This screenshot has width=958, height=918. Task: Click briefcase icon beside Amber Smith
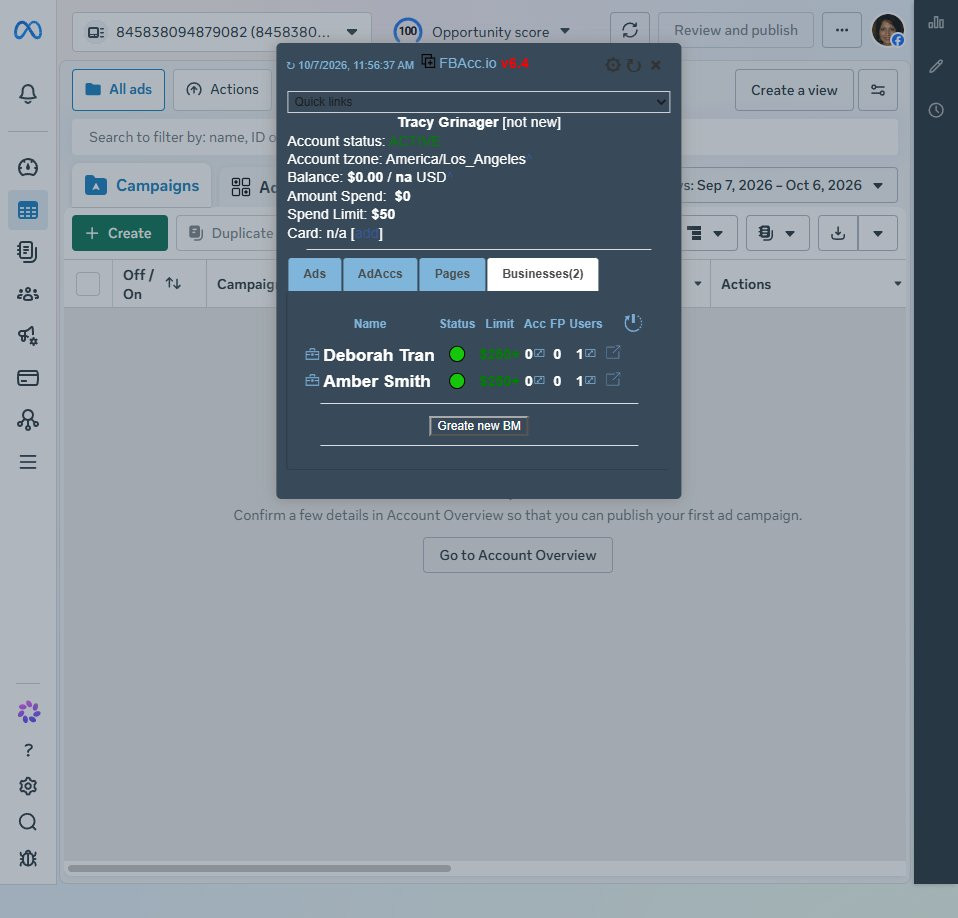(x=312, y=380)
